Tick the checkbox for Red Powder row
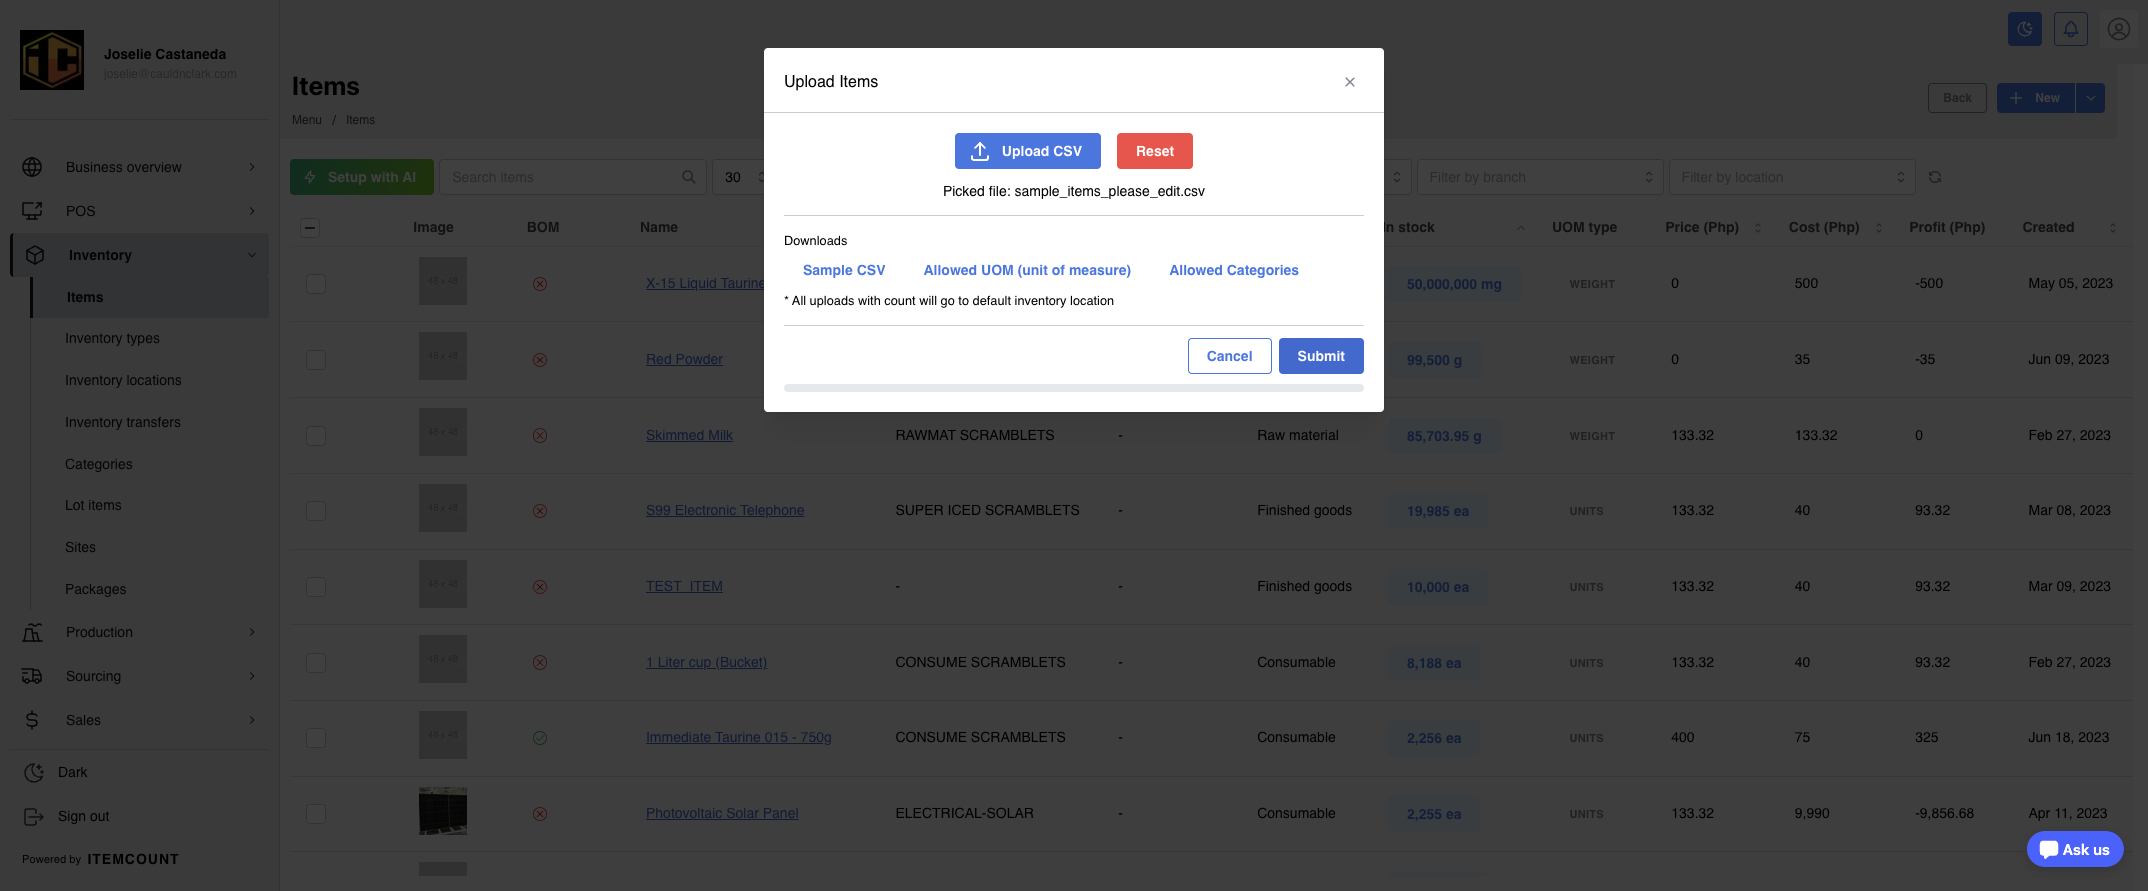The width and height of the screenshot is (2148, 891). pos(316,359)
